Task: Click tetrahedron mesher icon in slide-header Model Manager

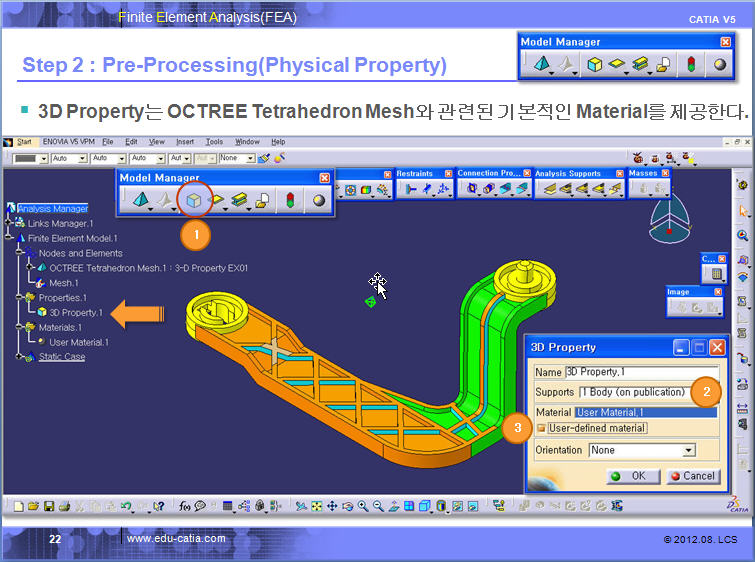Action: [542, 64]
